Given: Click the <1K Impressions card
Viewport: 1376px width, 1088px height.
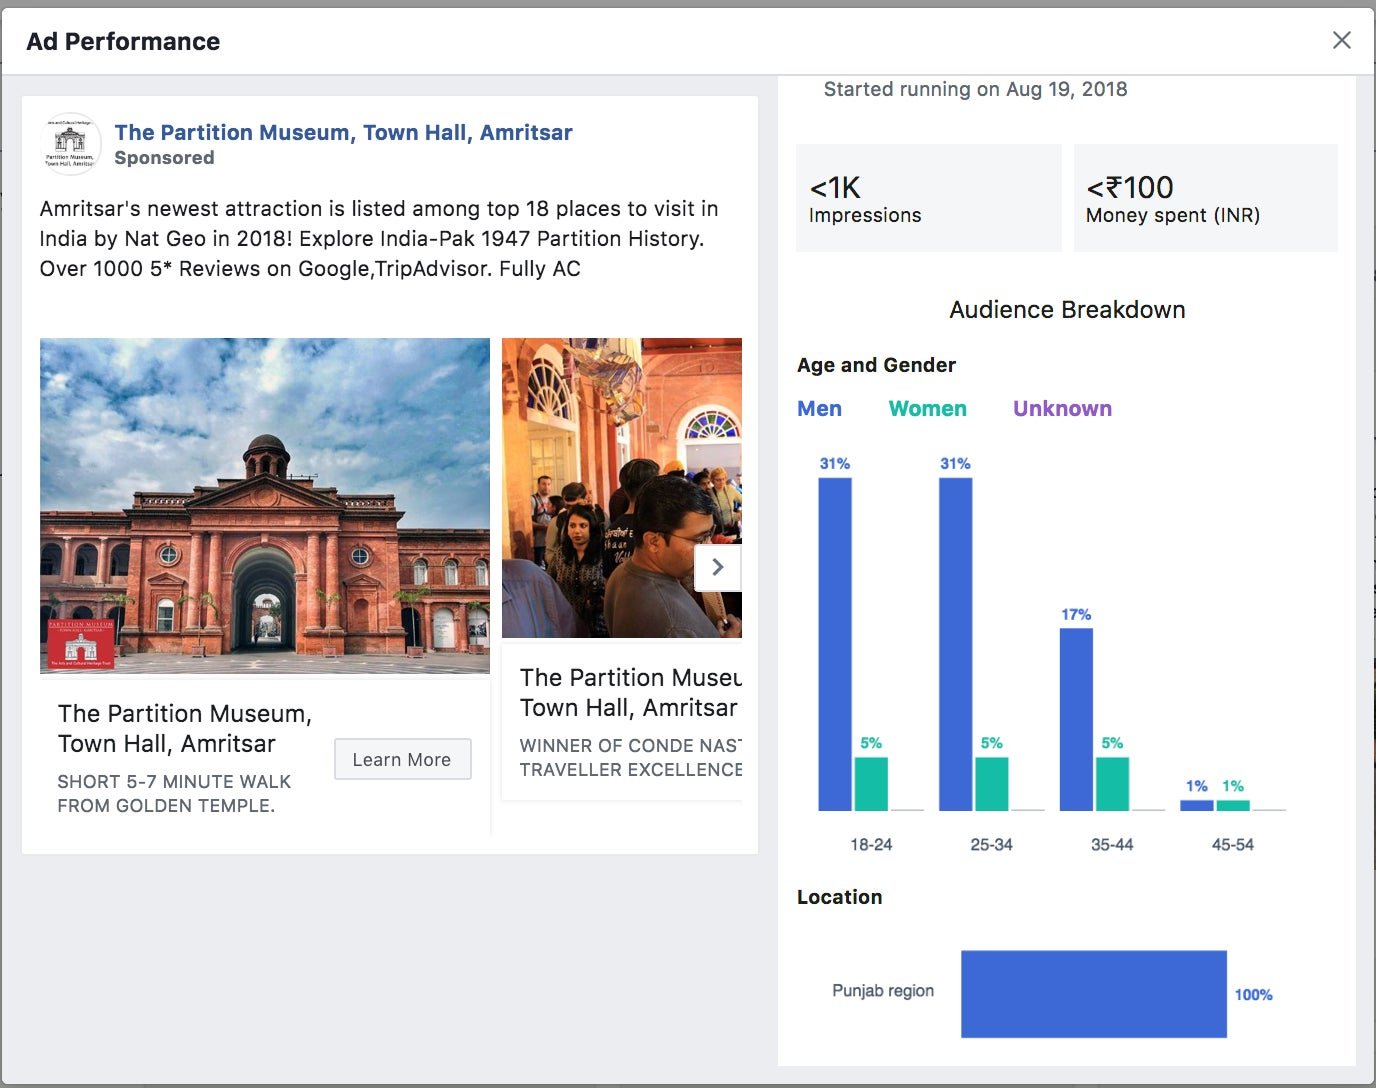Looking at the screenshot, I should click(x=928, y=198).
